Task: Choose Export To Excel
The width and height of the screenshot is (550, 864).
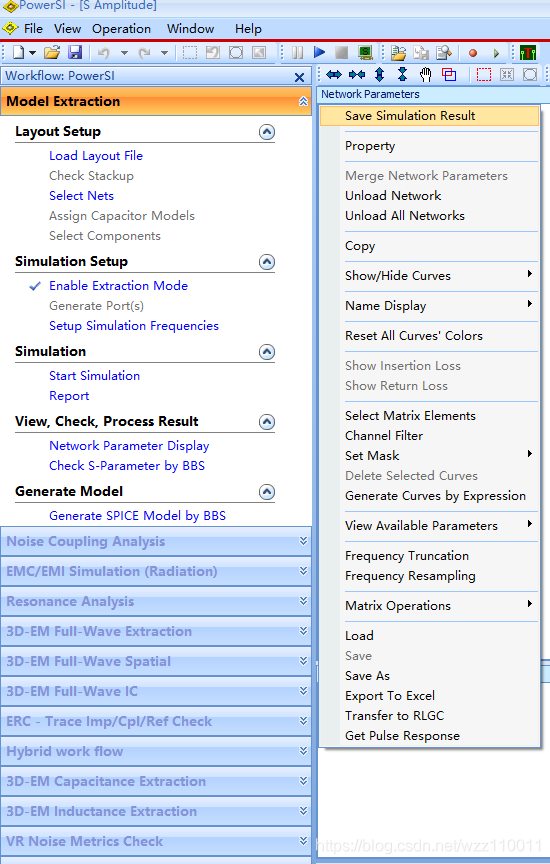Action: click(429, 695)
